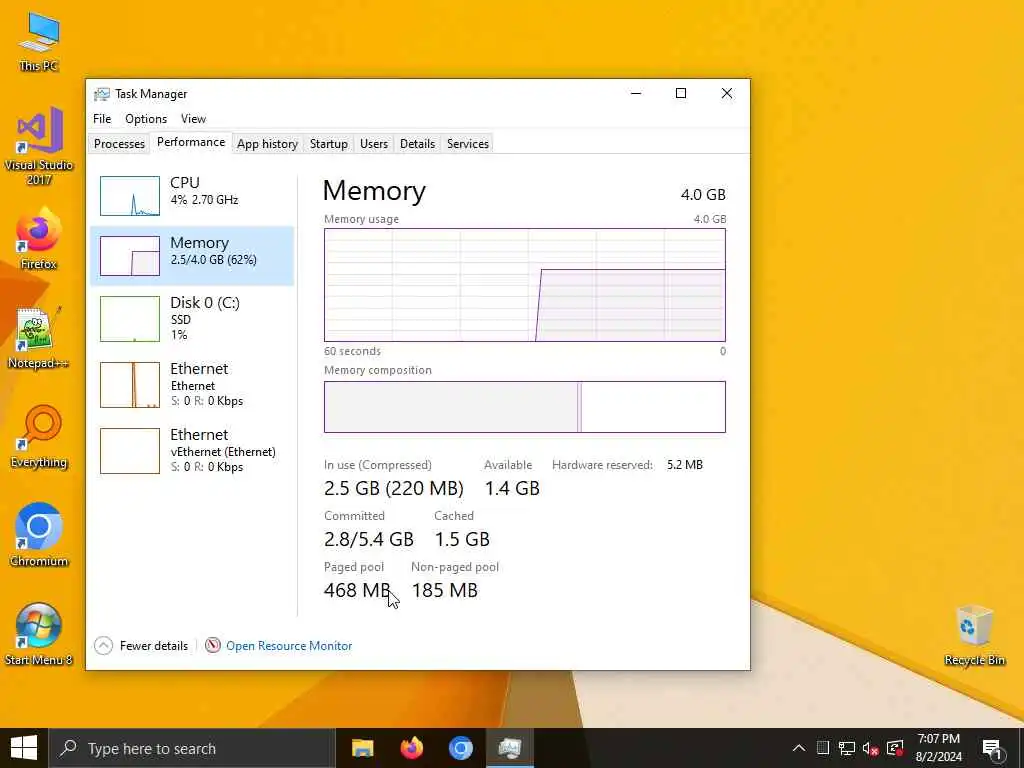Click Non-paged pool value 185 MB
Screen dimensions: 1024x768
445,590
